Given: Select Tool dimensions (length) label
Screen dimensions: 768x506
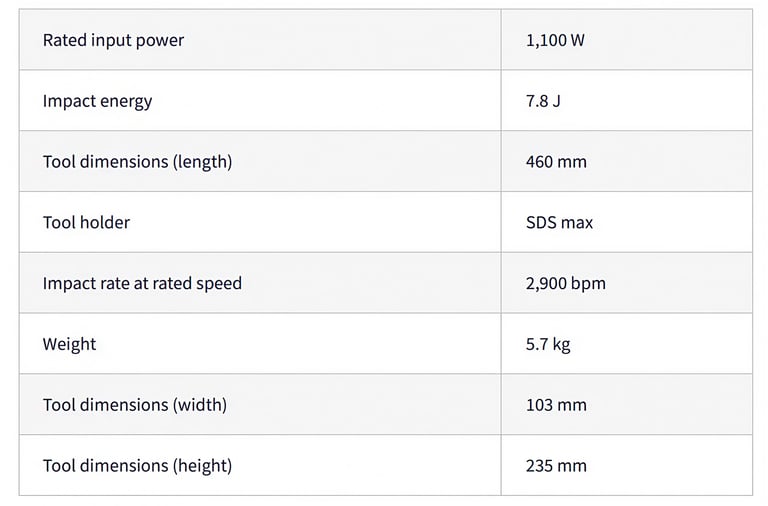Looking at the screenshot, I should click(137, 162).
